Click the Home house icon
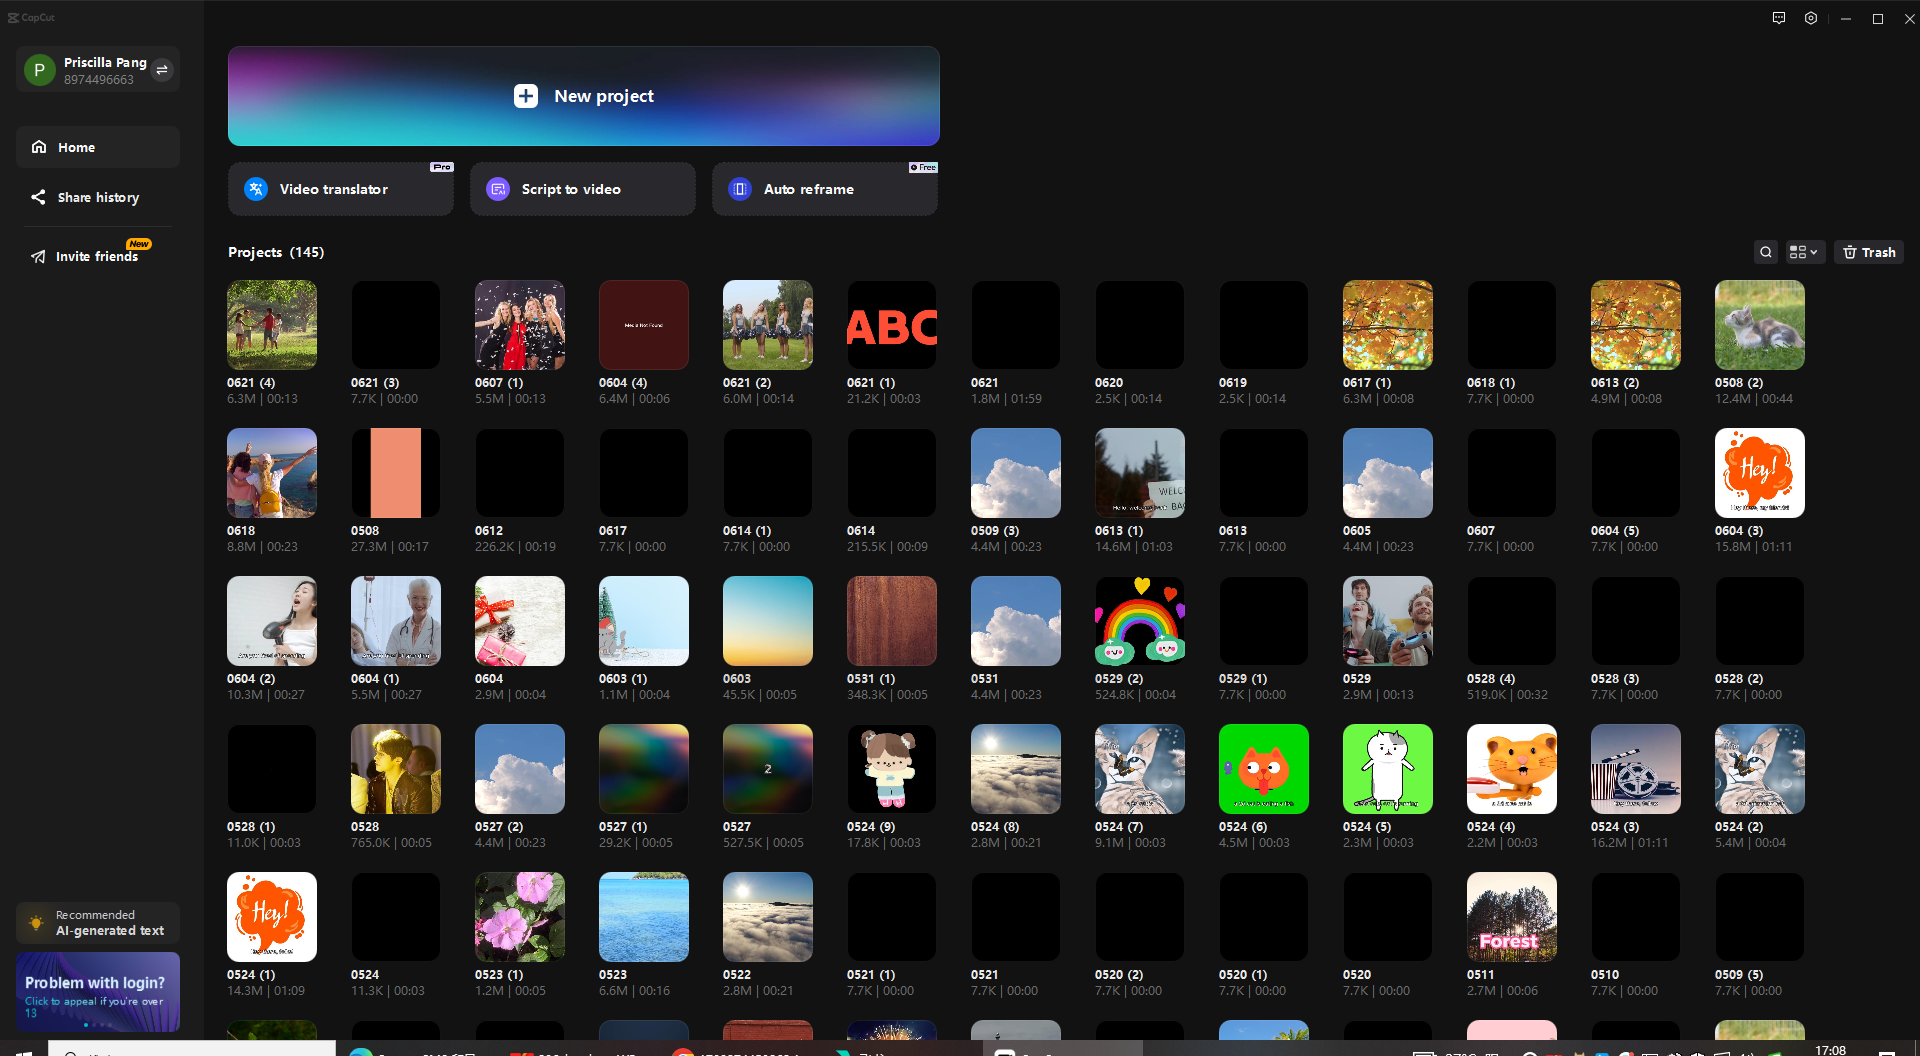This screenshot has height=1056, width=1920. point(39,147)
